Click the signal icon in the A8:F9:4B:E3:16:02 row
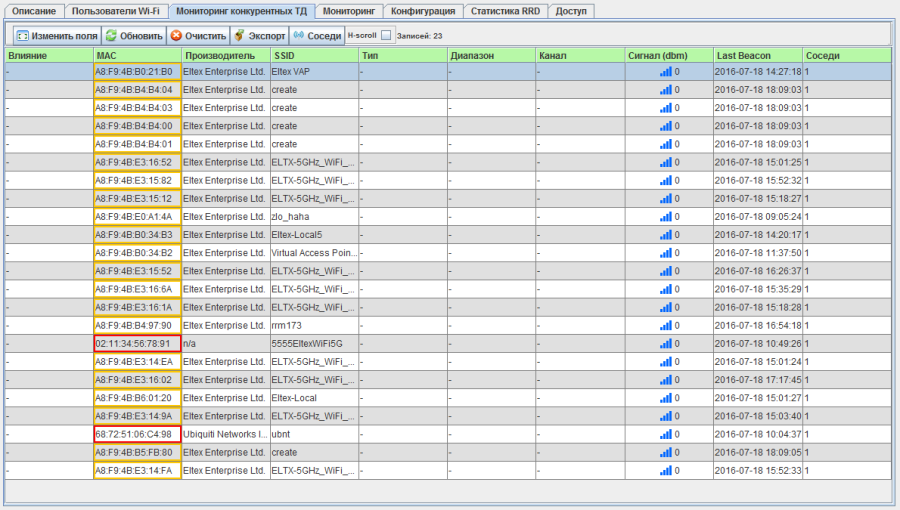This screenshot has height=510, width=900. (x=665, y=380)
